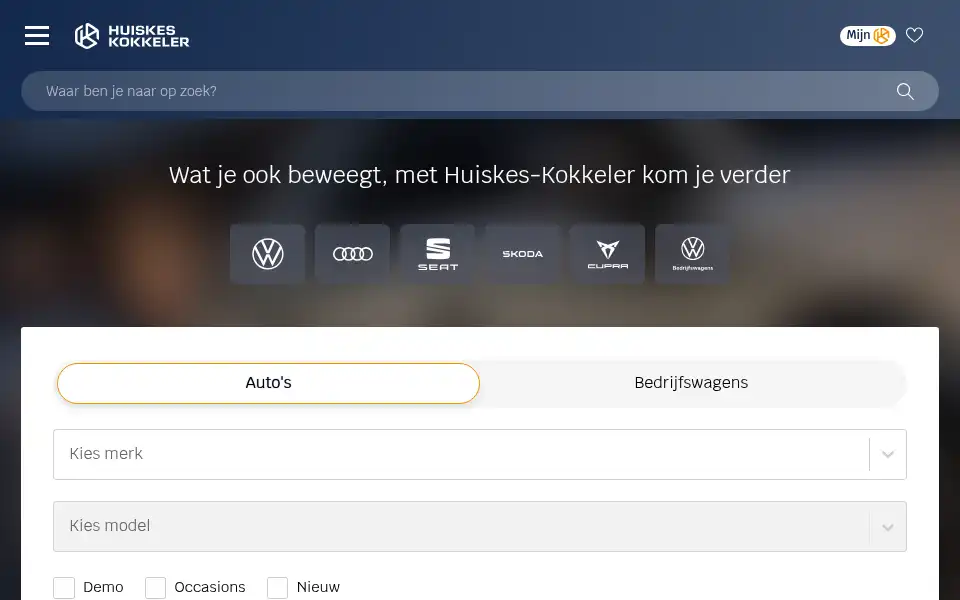Tick the Nieuw checkbox
Viewport: 960px width, 600px height.
[x=277, y=588]
